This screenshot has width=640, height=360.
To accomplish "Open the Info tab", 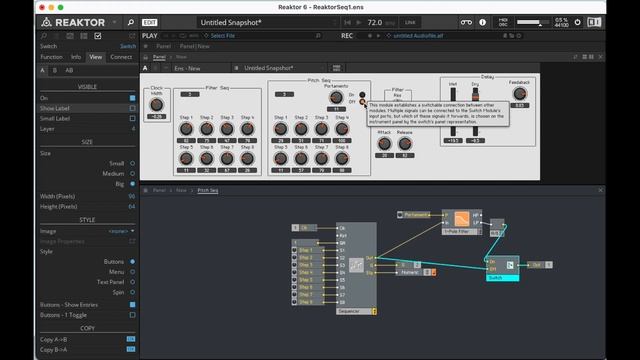I will coord(76,57).
